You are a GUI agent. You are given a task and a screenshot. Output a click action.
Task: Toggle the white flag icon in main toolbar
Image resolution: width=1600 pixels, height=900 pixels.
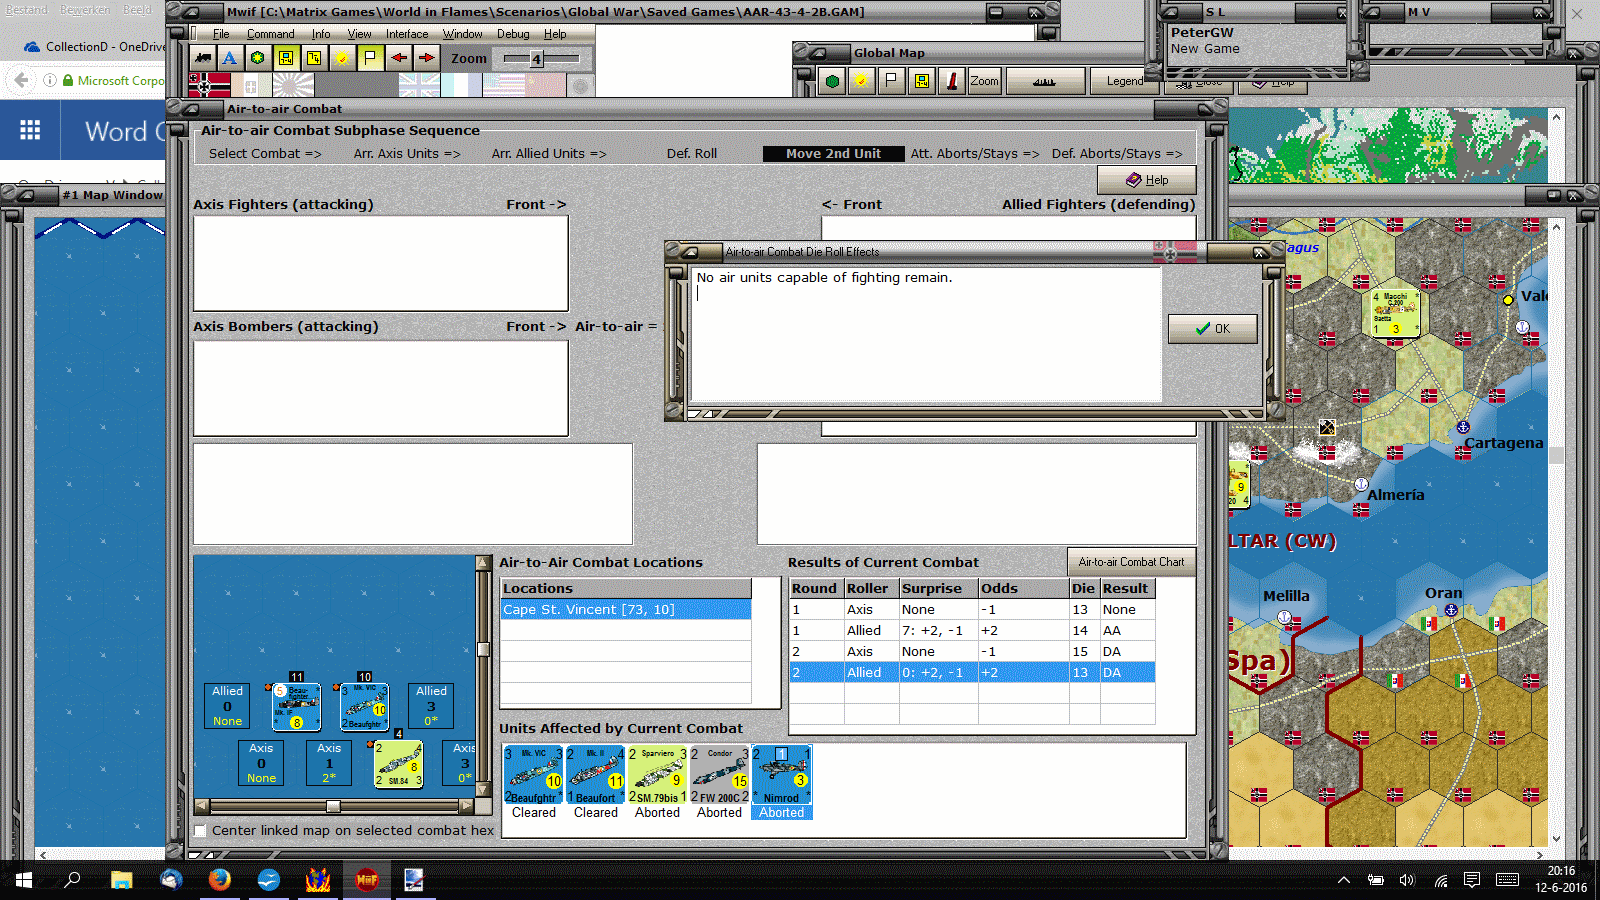370,58
